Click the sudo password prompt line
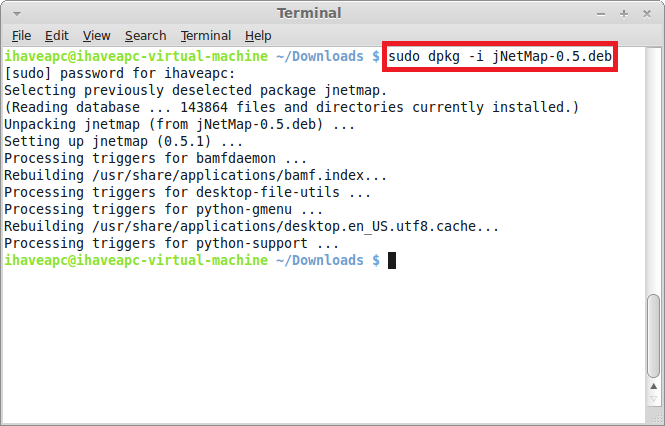This screenshot has width=665, height=426. pyautogui.click(x=120, y=73)
